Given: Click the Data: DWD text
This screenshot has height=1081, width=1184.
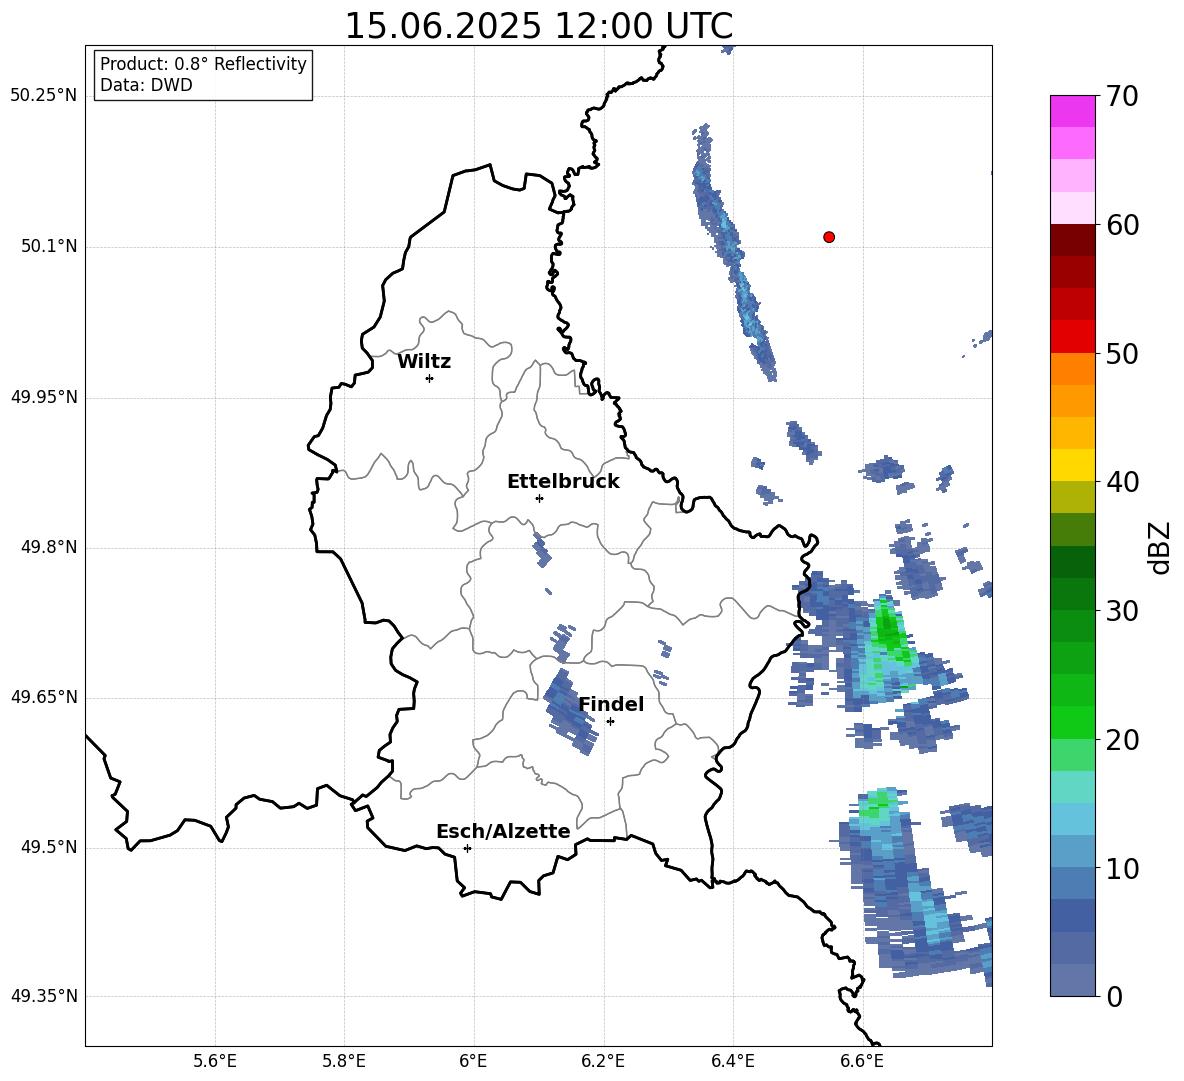Looking at the screenshot, I should (x=146, y=85).
